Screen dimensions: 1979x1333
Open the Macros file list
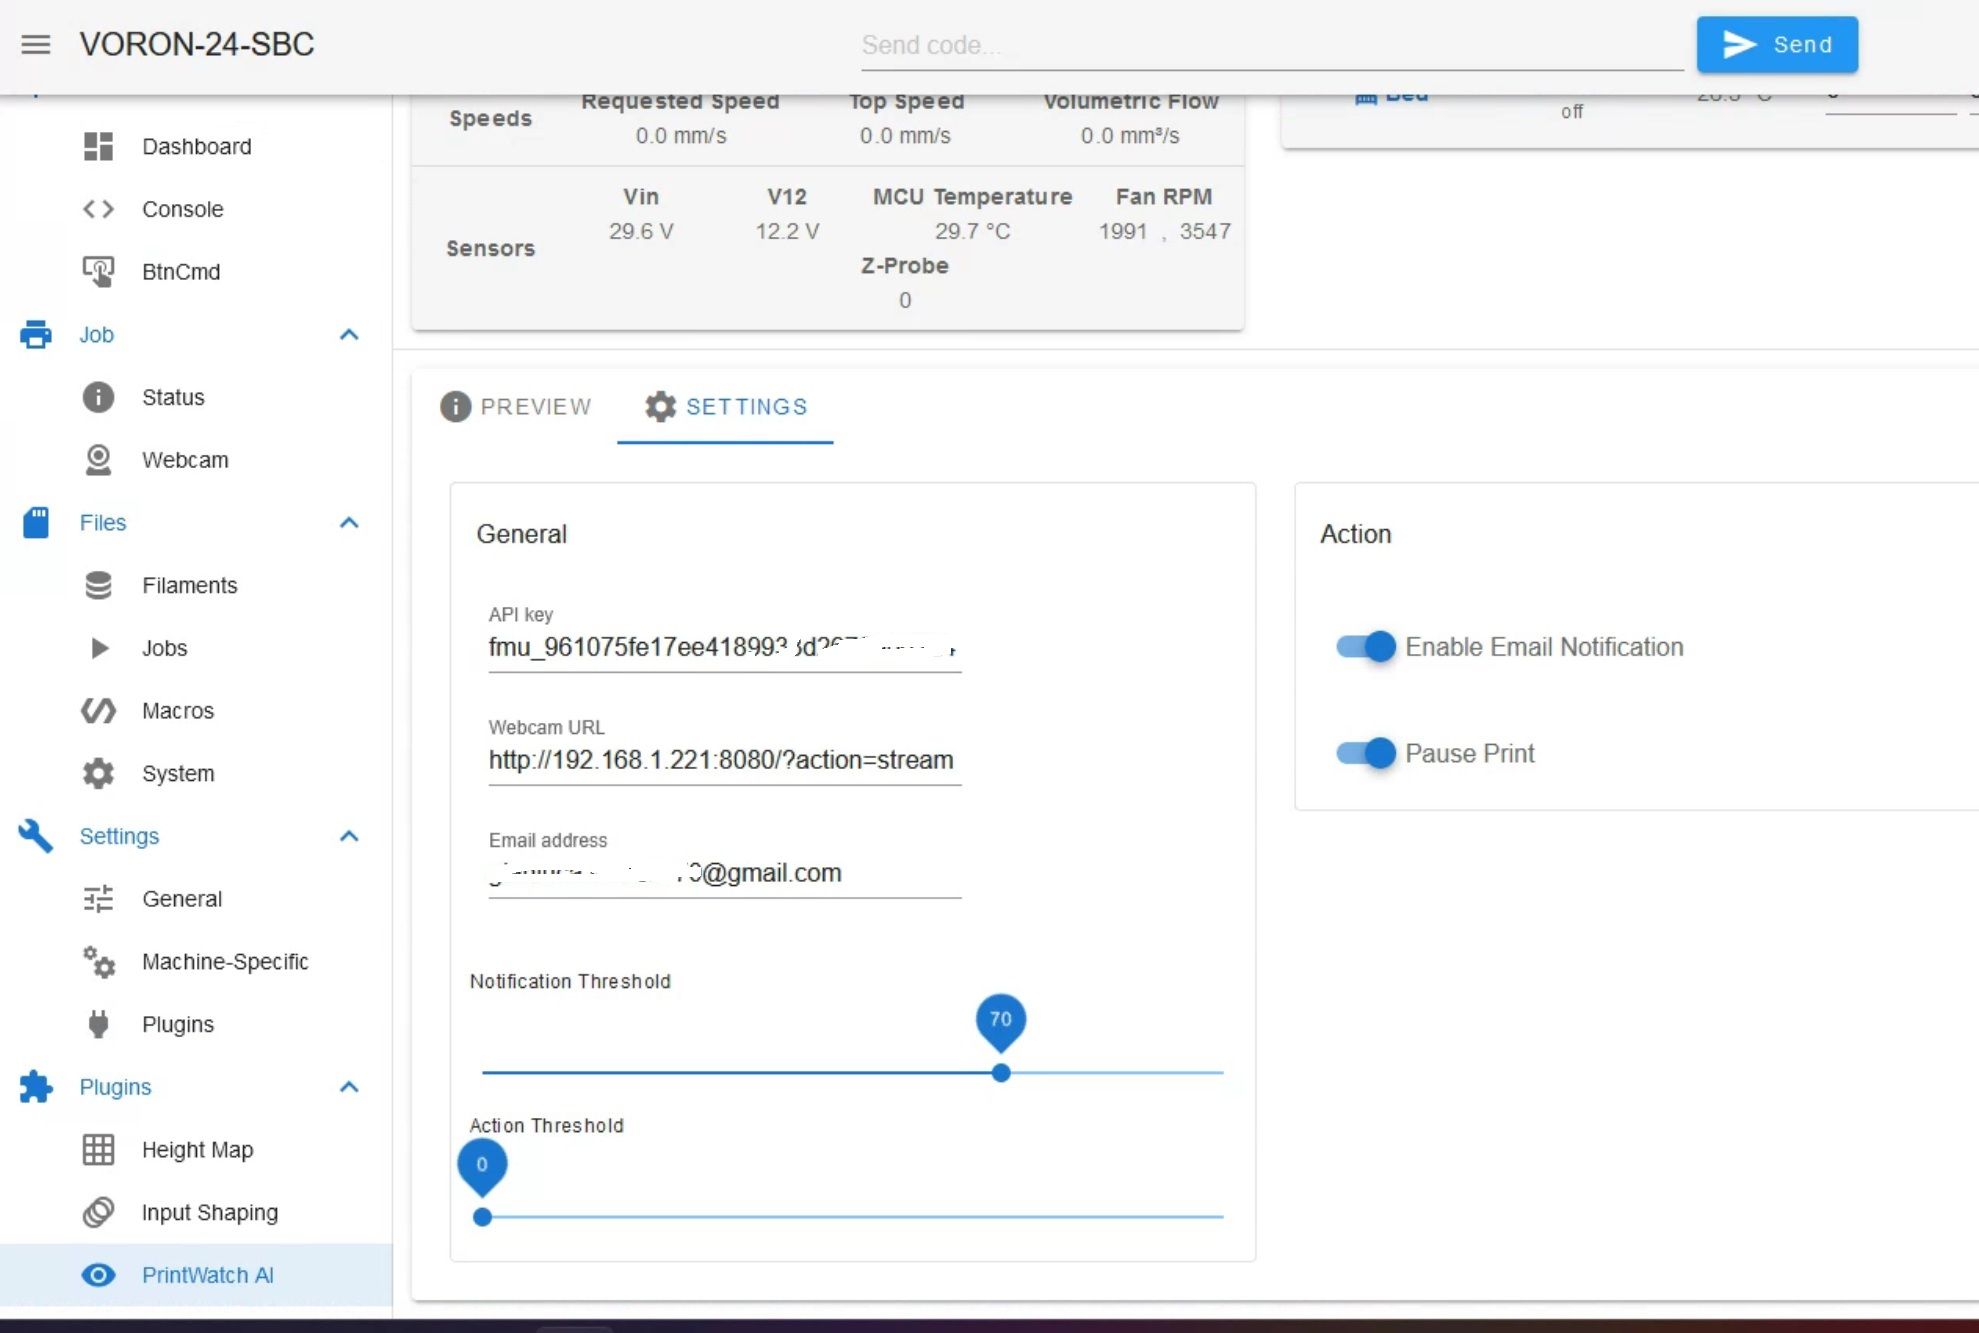(x=178, y=711)
